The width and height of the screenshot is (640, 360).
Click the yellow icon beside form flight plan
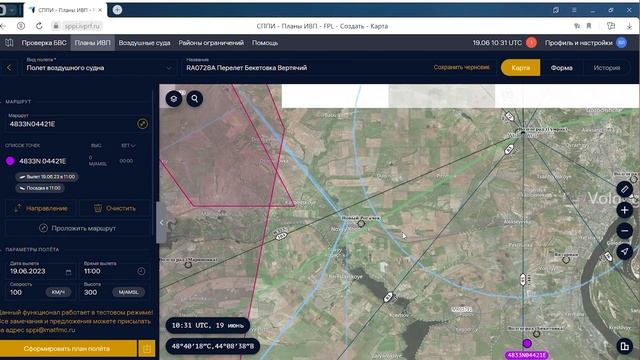pyautogui.click(x=147, y=349)
